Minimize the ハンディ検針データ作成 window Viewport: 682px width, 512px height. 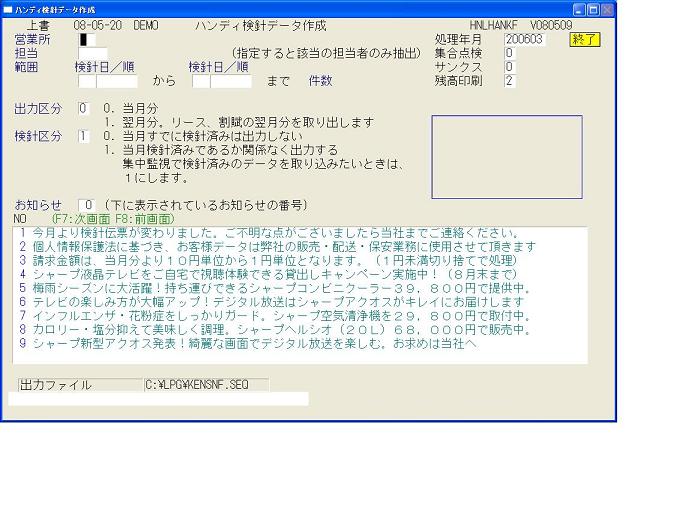578,10
